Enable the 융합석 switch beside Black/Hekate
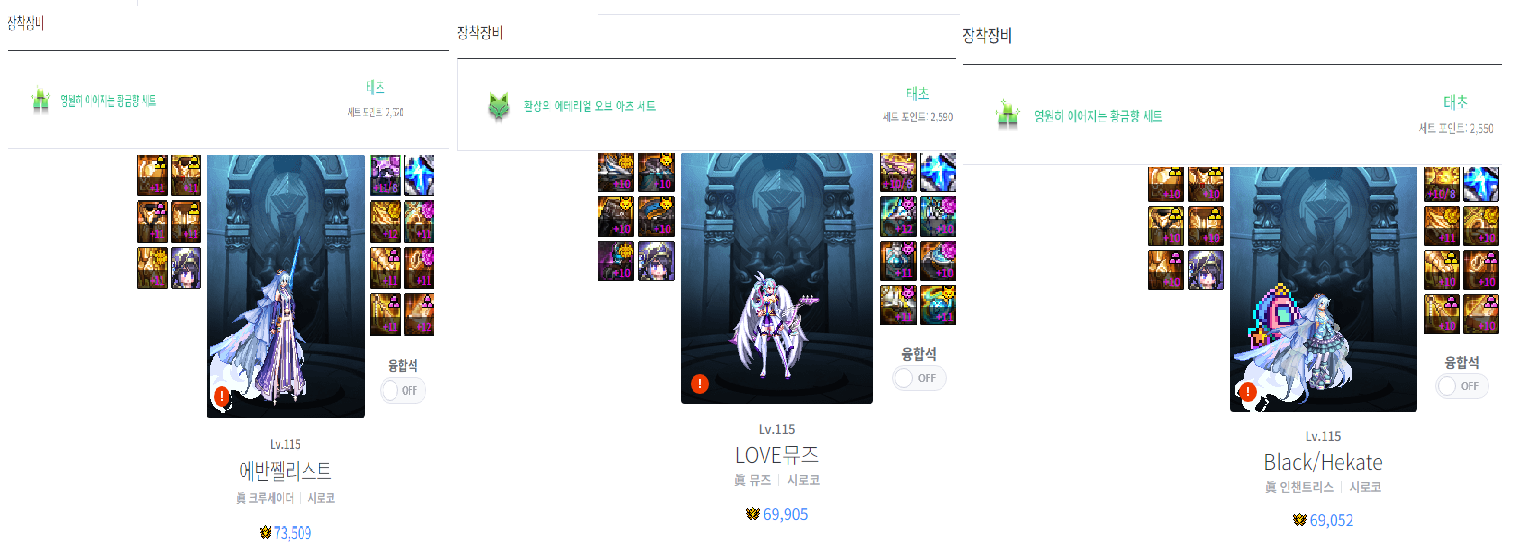 pyautogui.click(x=1462, y=386)
